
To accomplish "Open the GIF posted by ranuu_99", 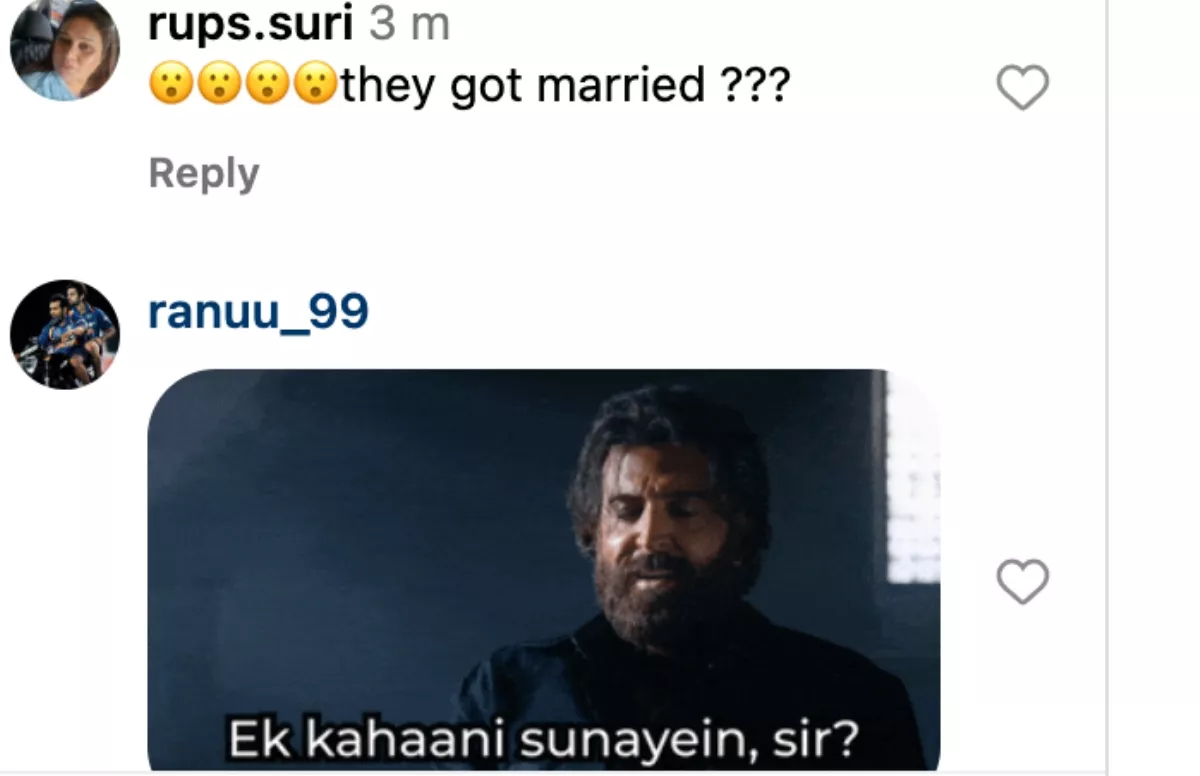I will click(x=544, y=570).
